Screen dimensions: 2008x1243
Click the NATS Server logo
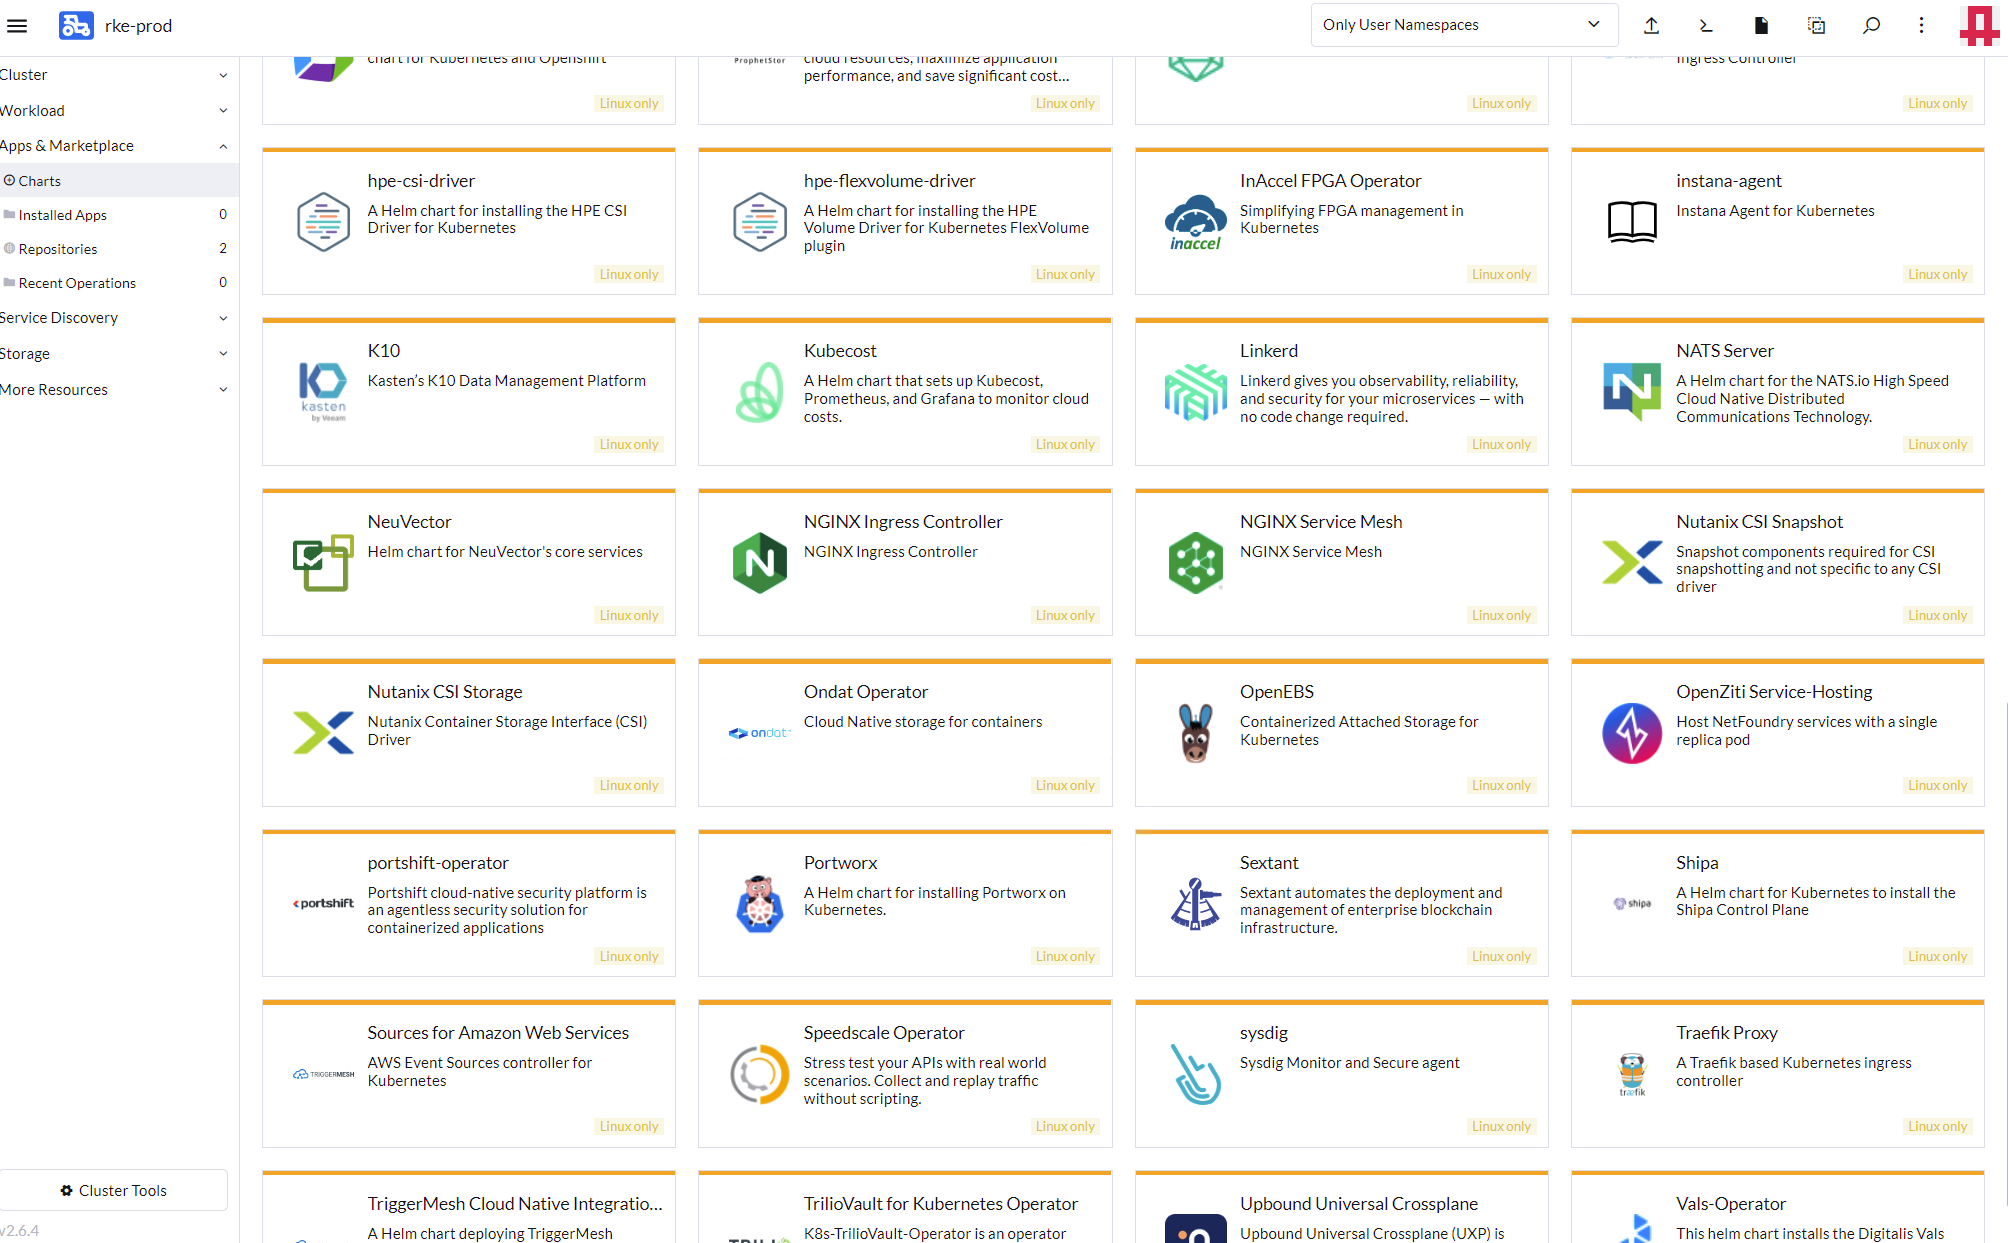(1632, 392)
